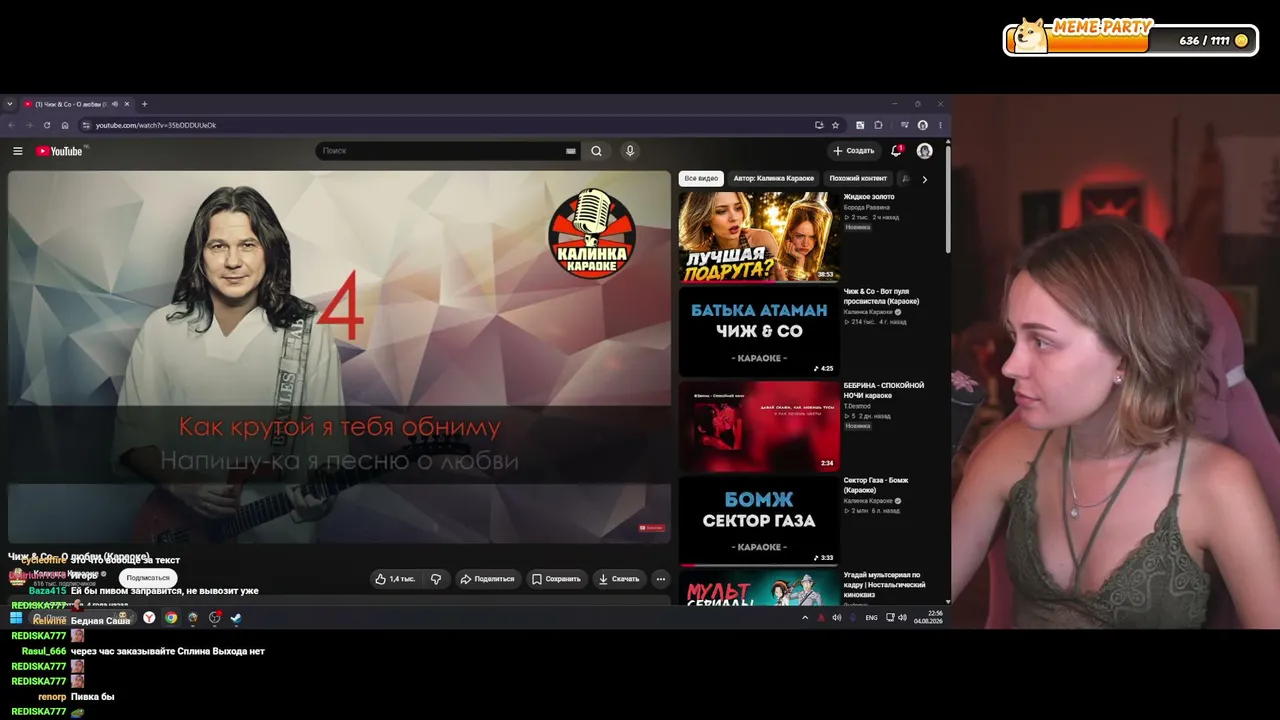Select the Все видео filter chip

tap(701, 178)
